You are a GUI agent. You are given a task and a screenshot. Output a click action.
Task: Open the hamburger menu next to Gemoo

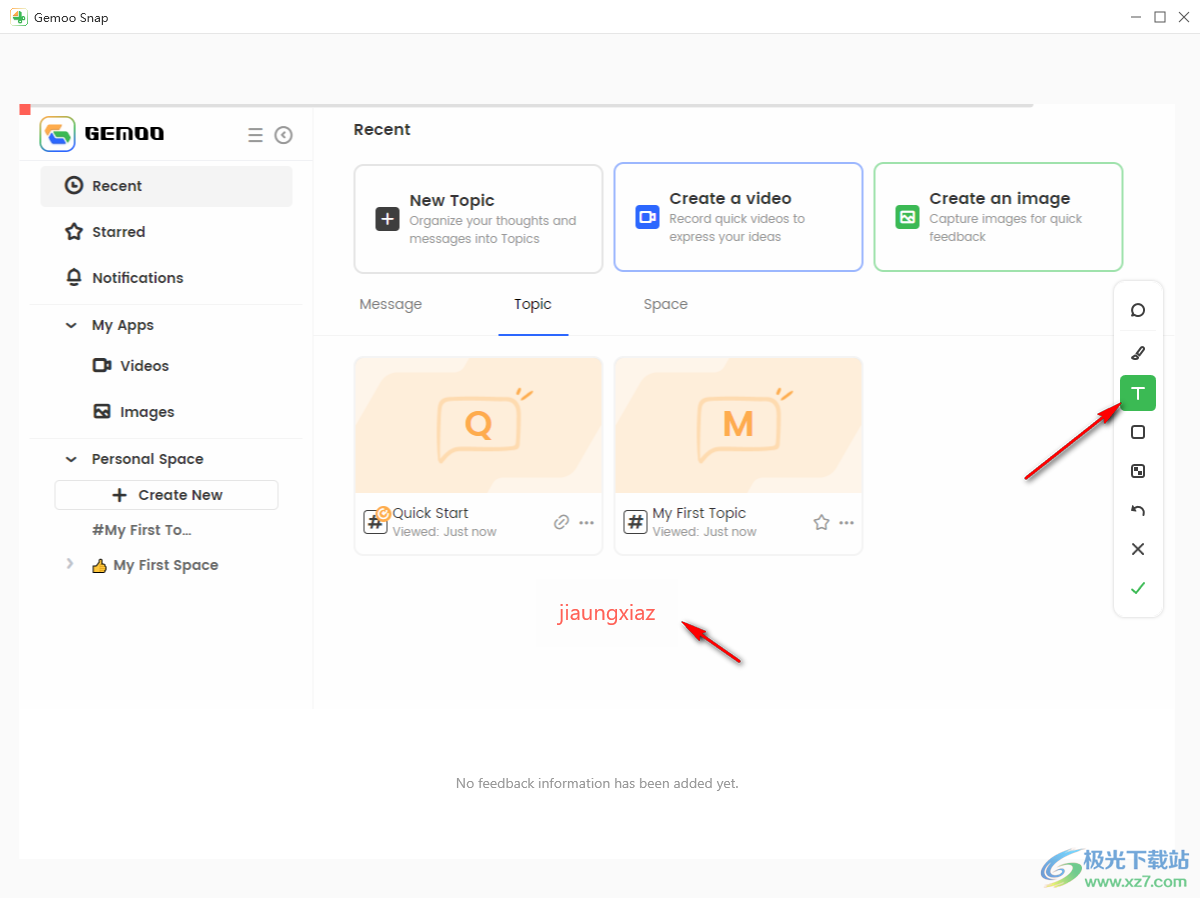click(x=255, y=135)
